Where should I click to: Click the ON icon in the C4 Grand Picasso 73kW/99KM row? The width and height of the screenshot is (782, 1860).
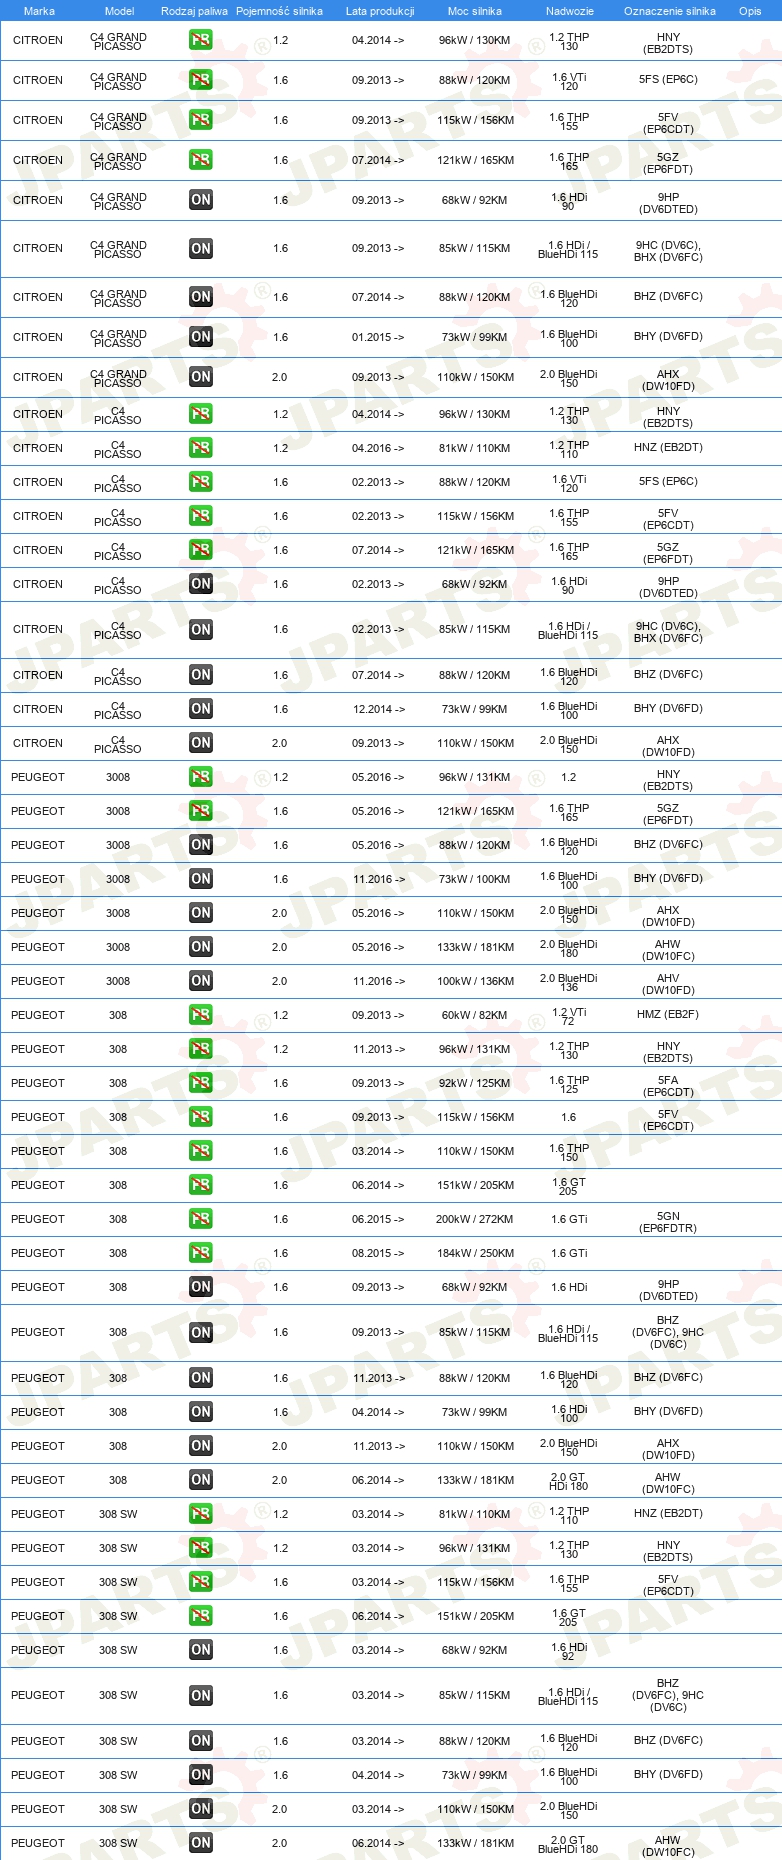pyautogui.click(x=201, y=337)
